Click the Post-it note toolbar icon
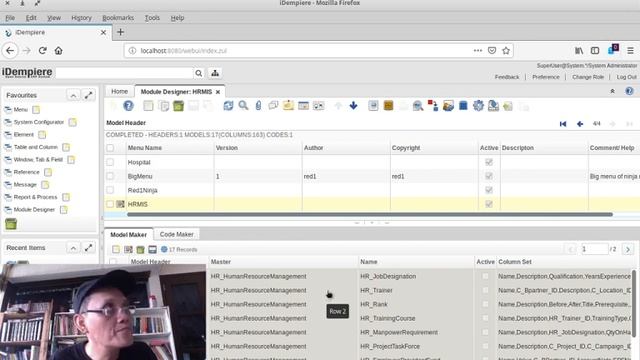 tap(288, 106)
